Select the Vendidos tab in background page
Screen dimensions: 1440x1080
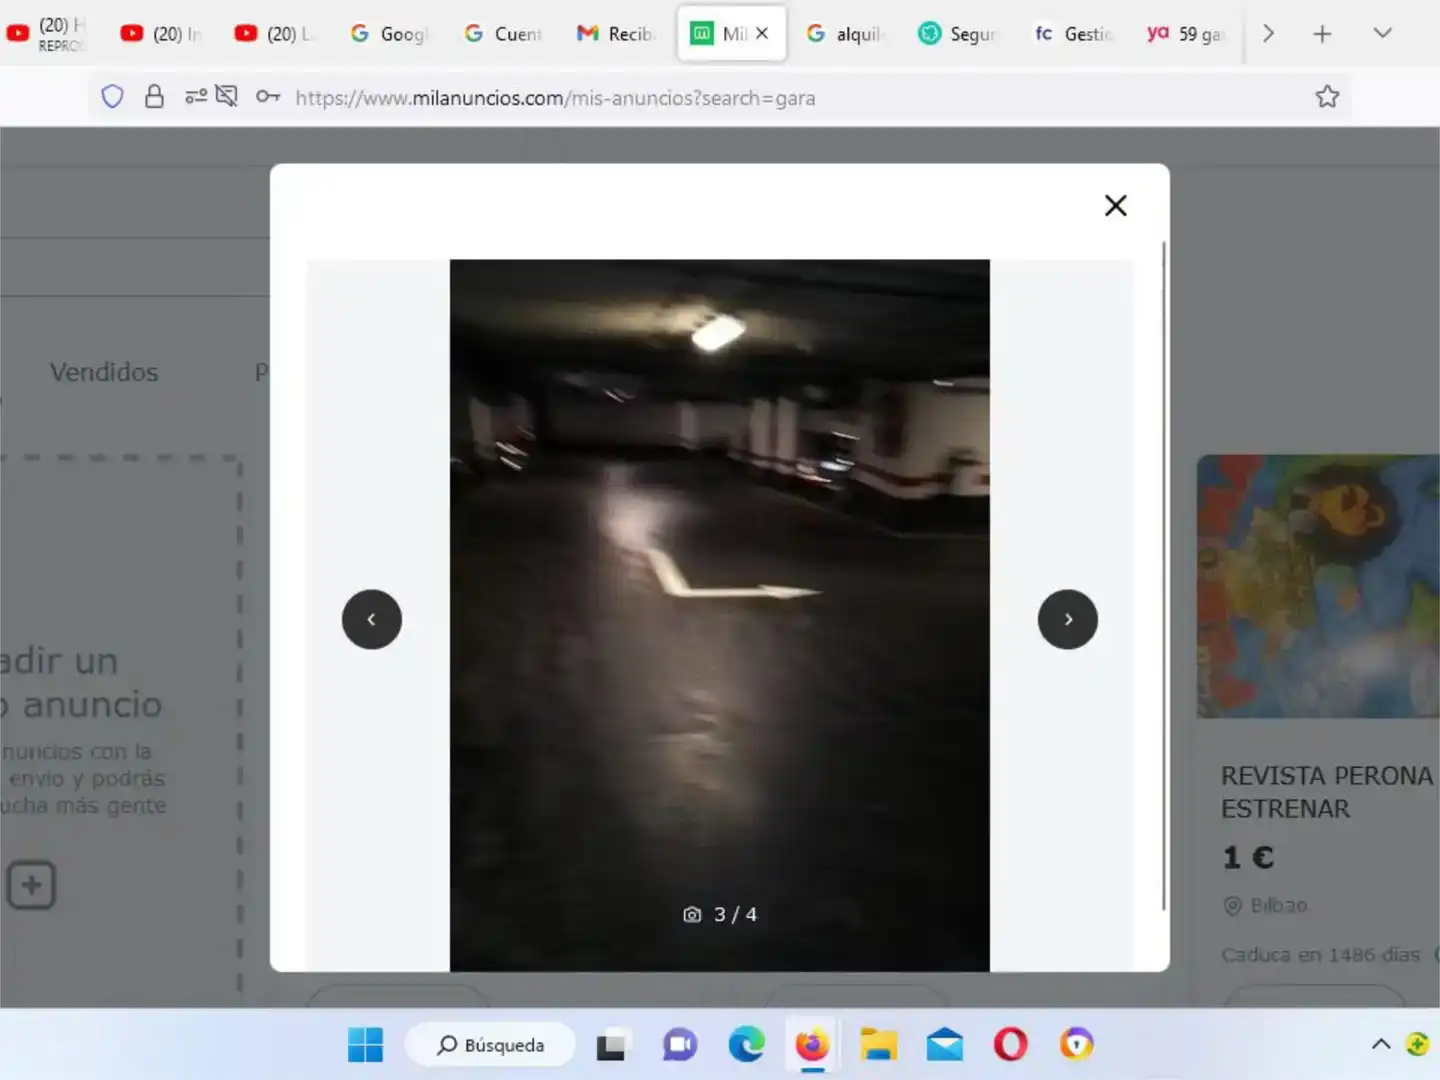(104, 372)
